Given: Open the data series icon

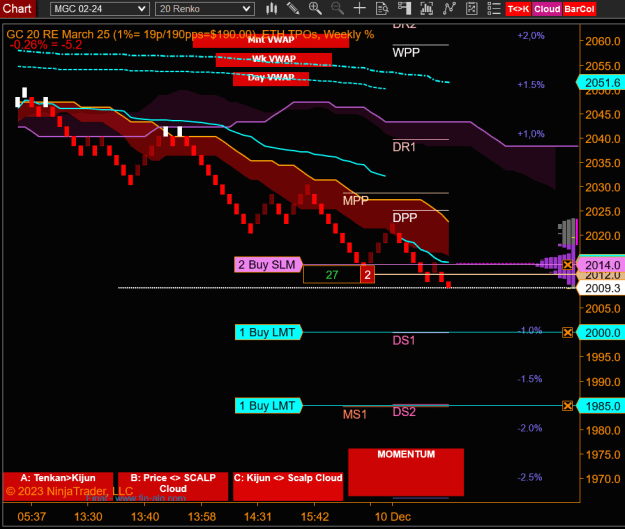Looking at the screenshot, I should pyautogui.click(x=426, y=8).
